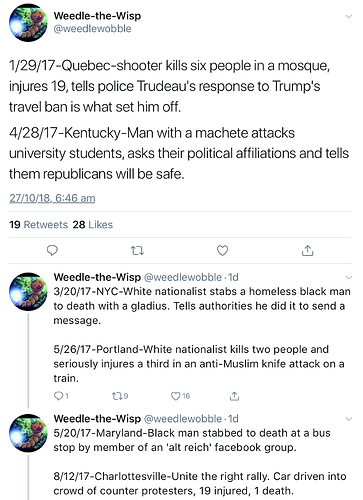Open the main tweet's chevron options menu
The height and width of the screenshot is (500, 363).
point(348,16)
